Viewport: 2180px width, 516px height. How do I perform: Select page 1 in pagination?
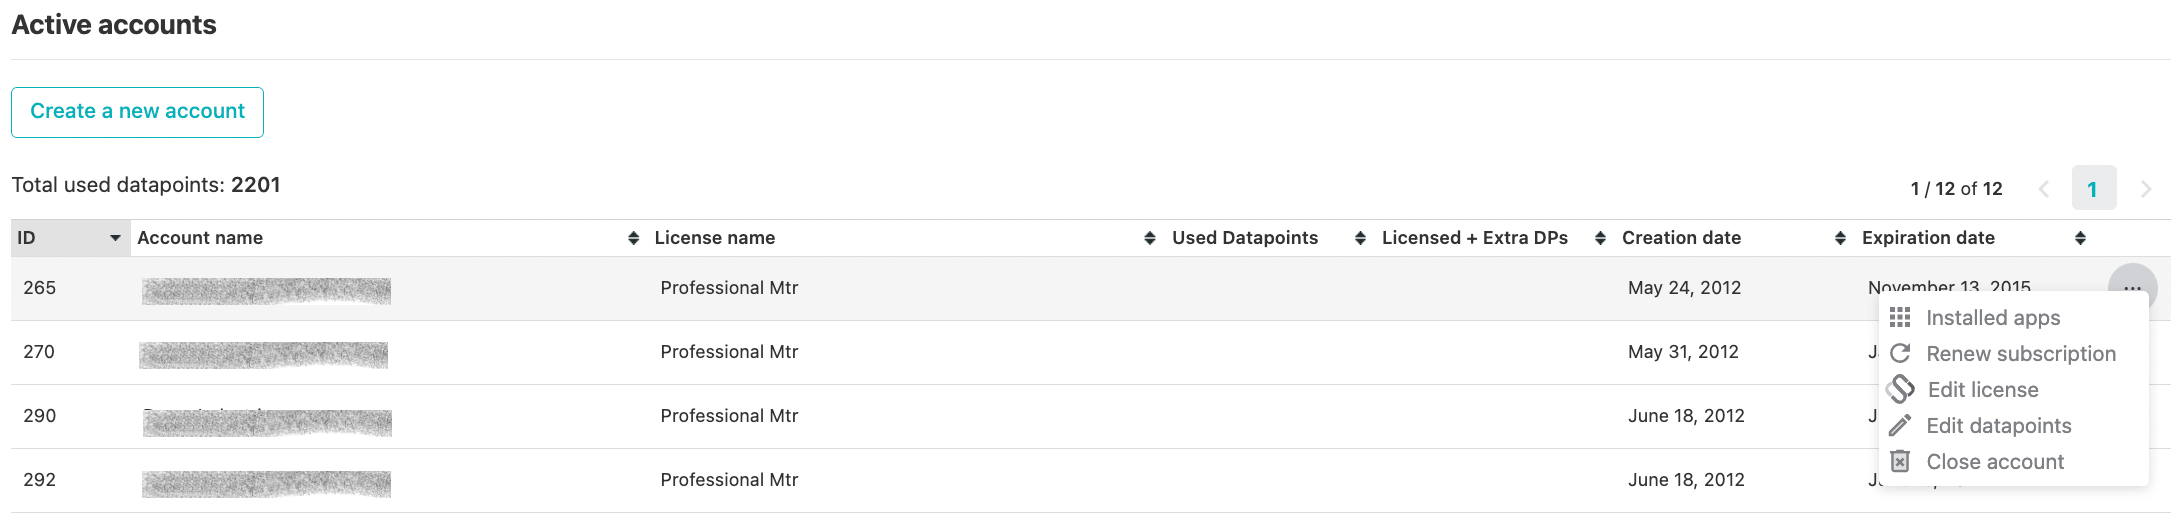click(x=2094, y=188)
